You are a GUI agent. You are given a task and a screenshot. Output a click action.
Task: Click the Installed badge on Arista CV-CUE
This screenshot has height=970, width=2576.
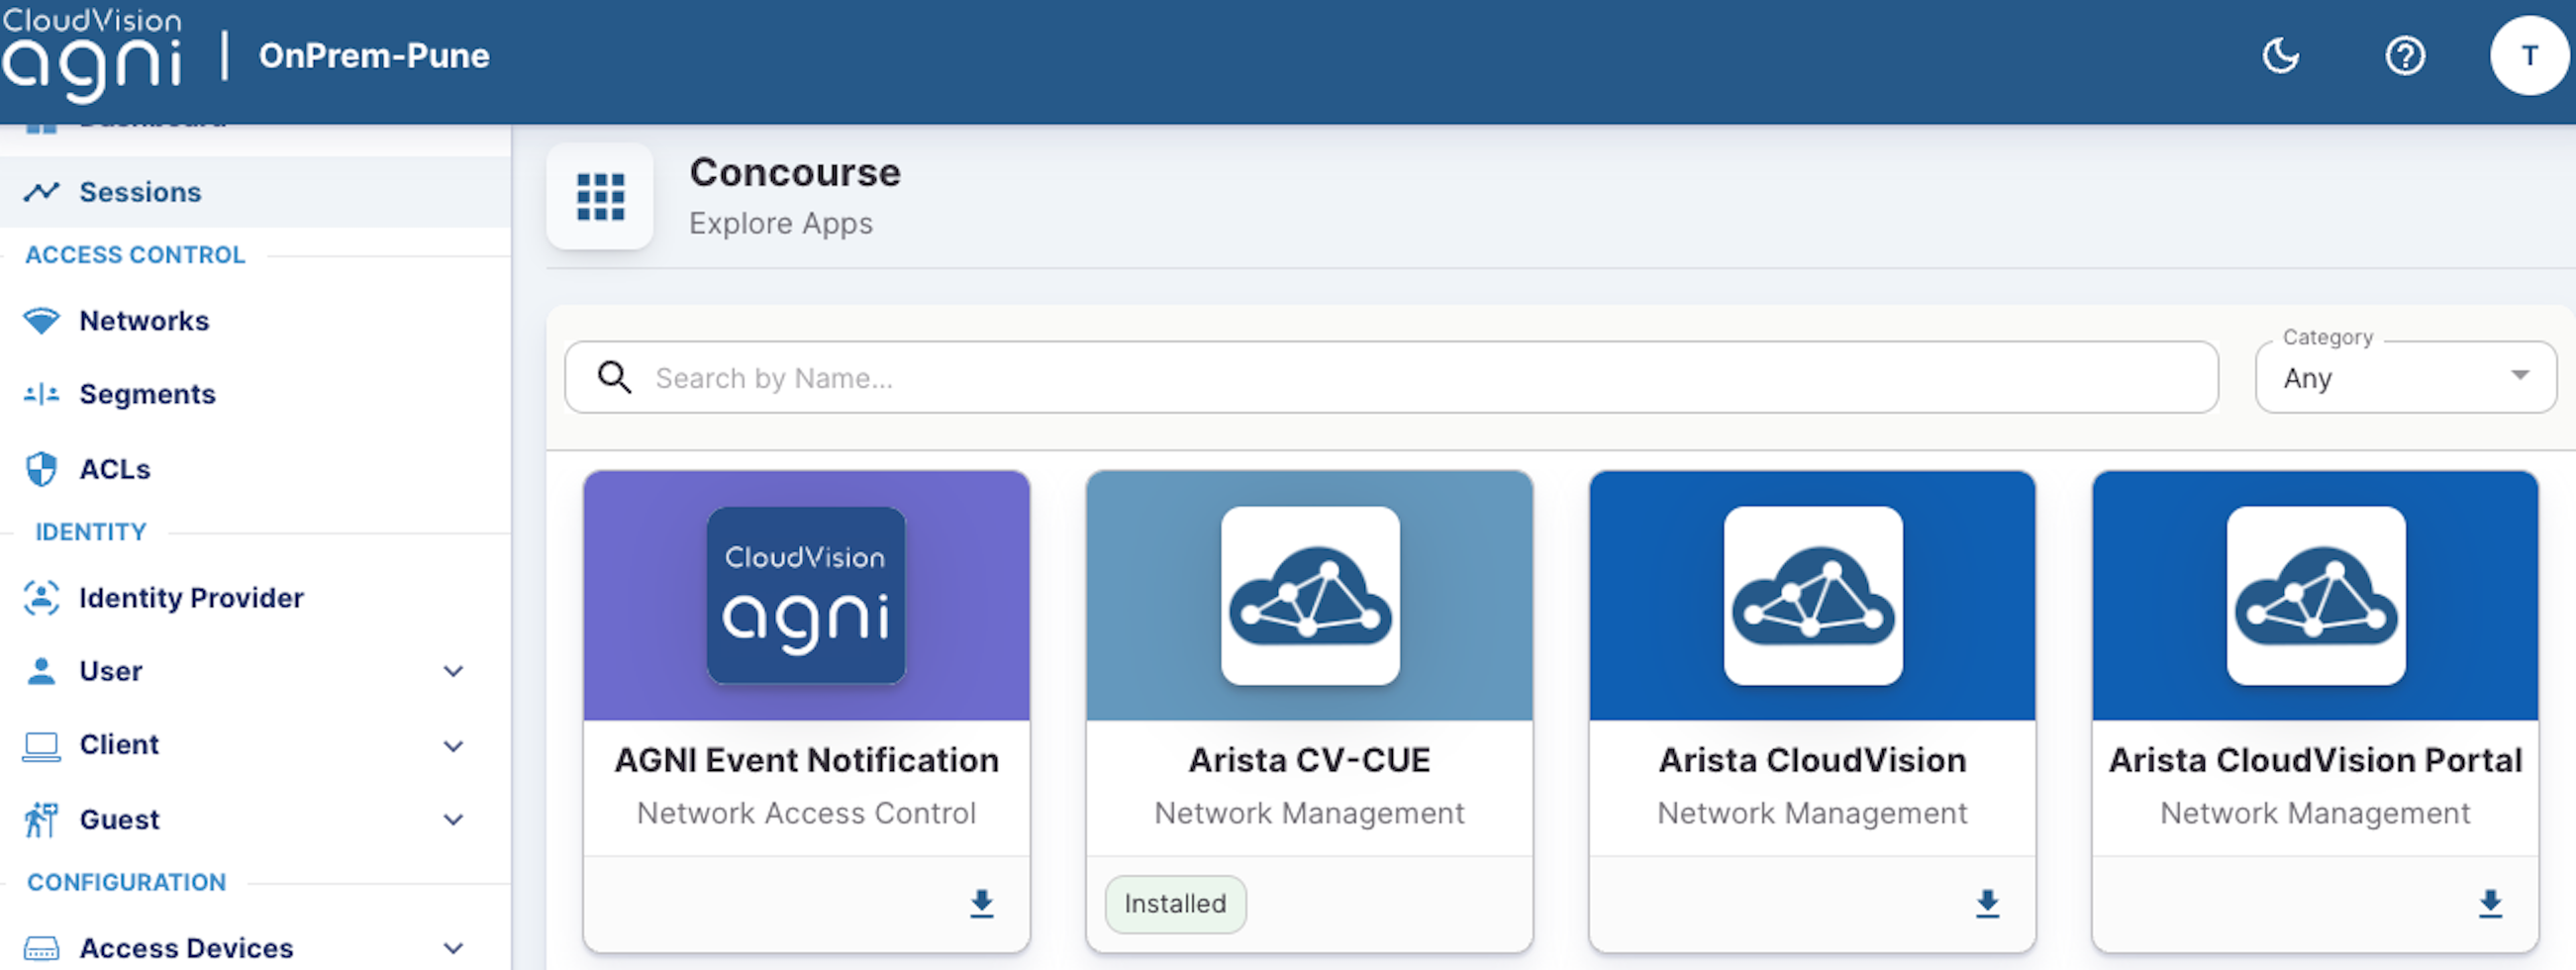[1175, 903]
